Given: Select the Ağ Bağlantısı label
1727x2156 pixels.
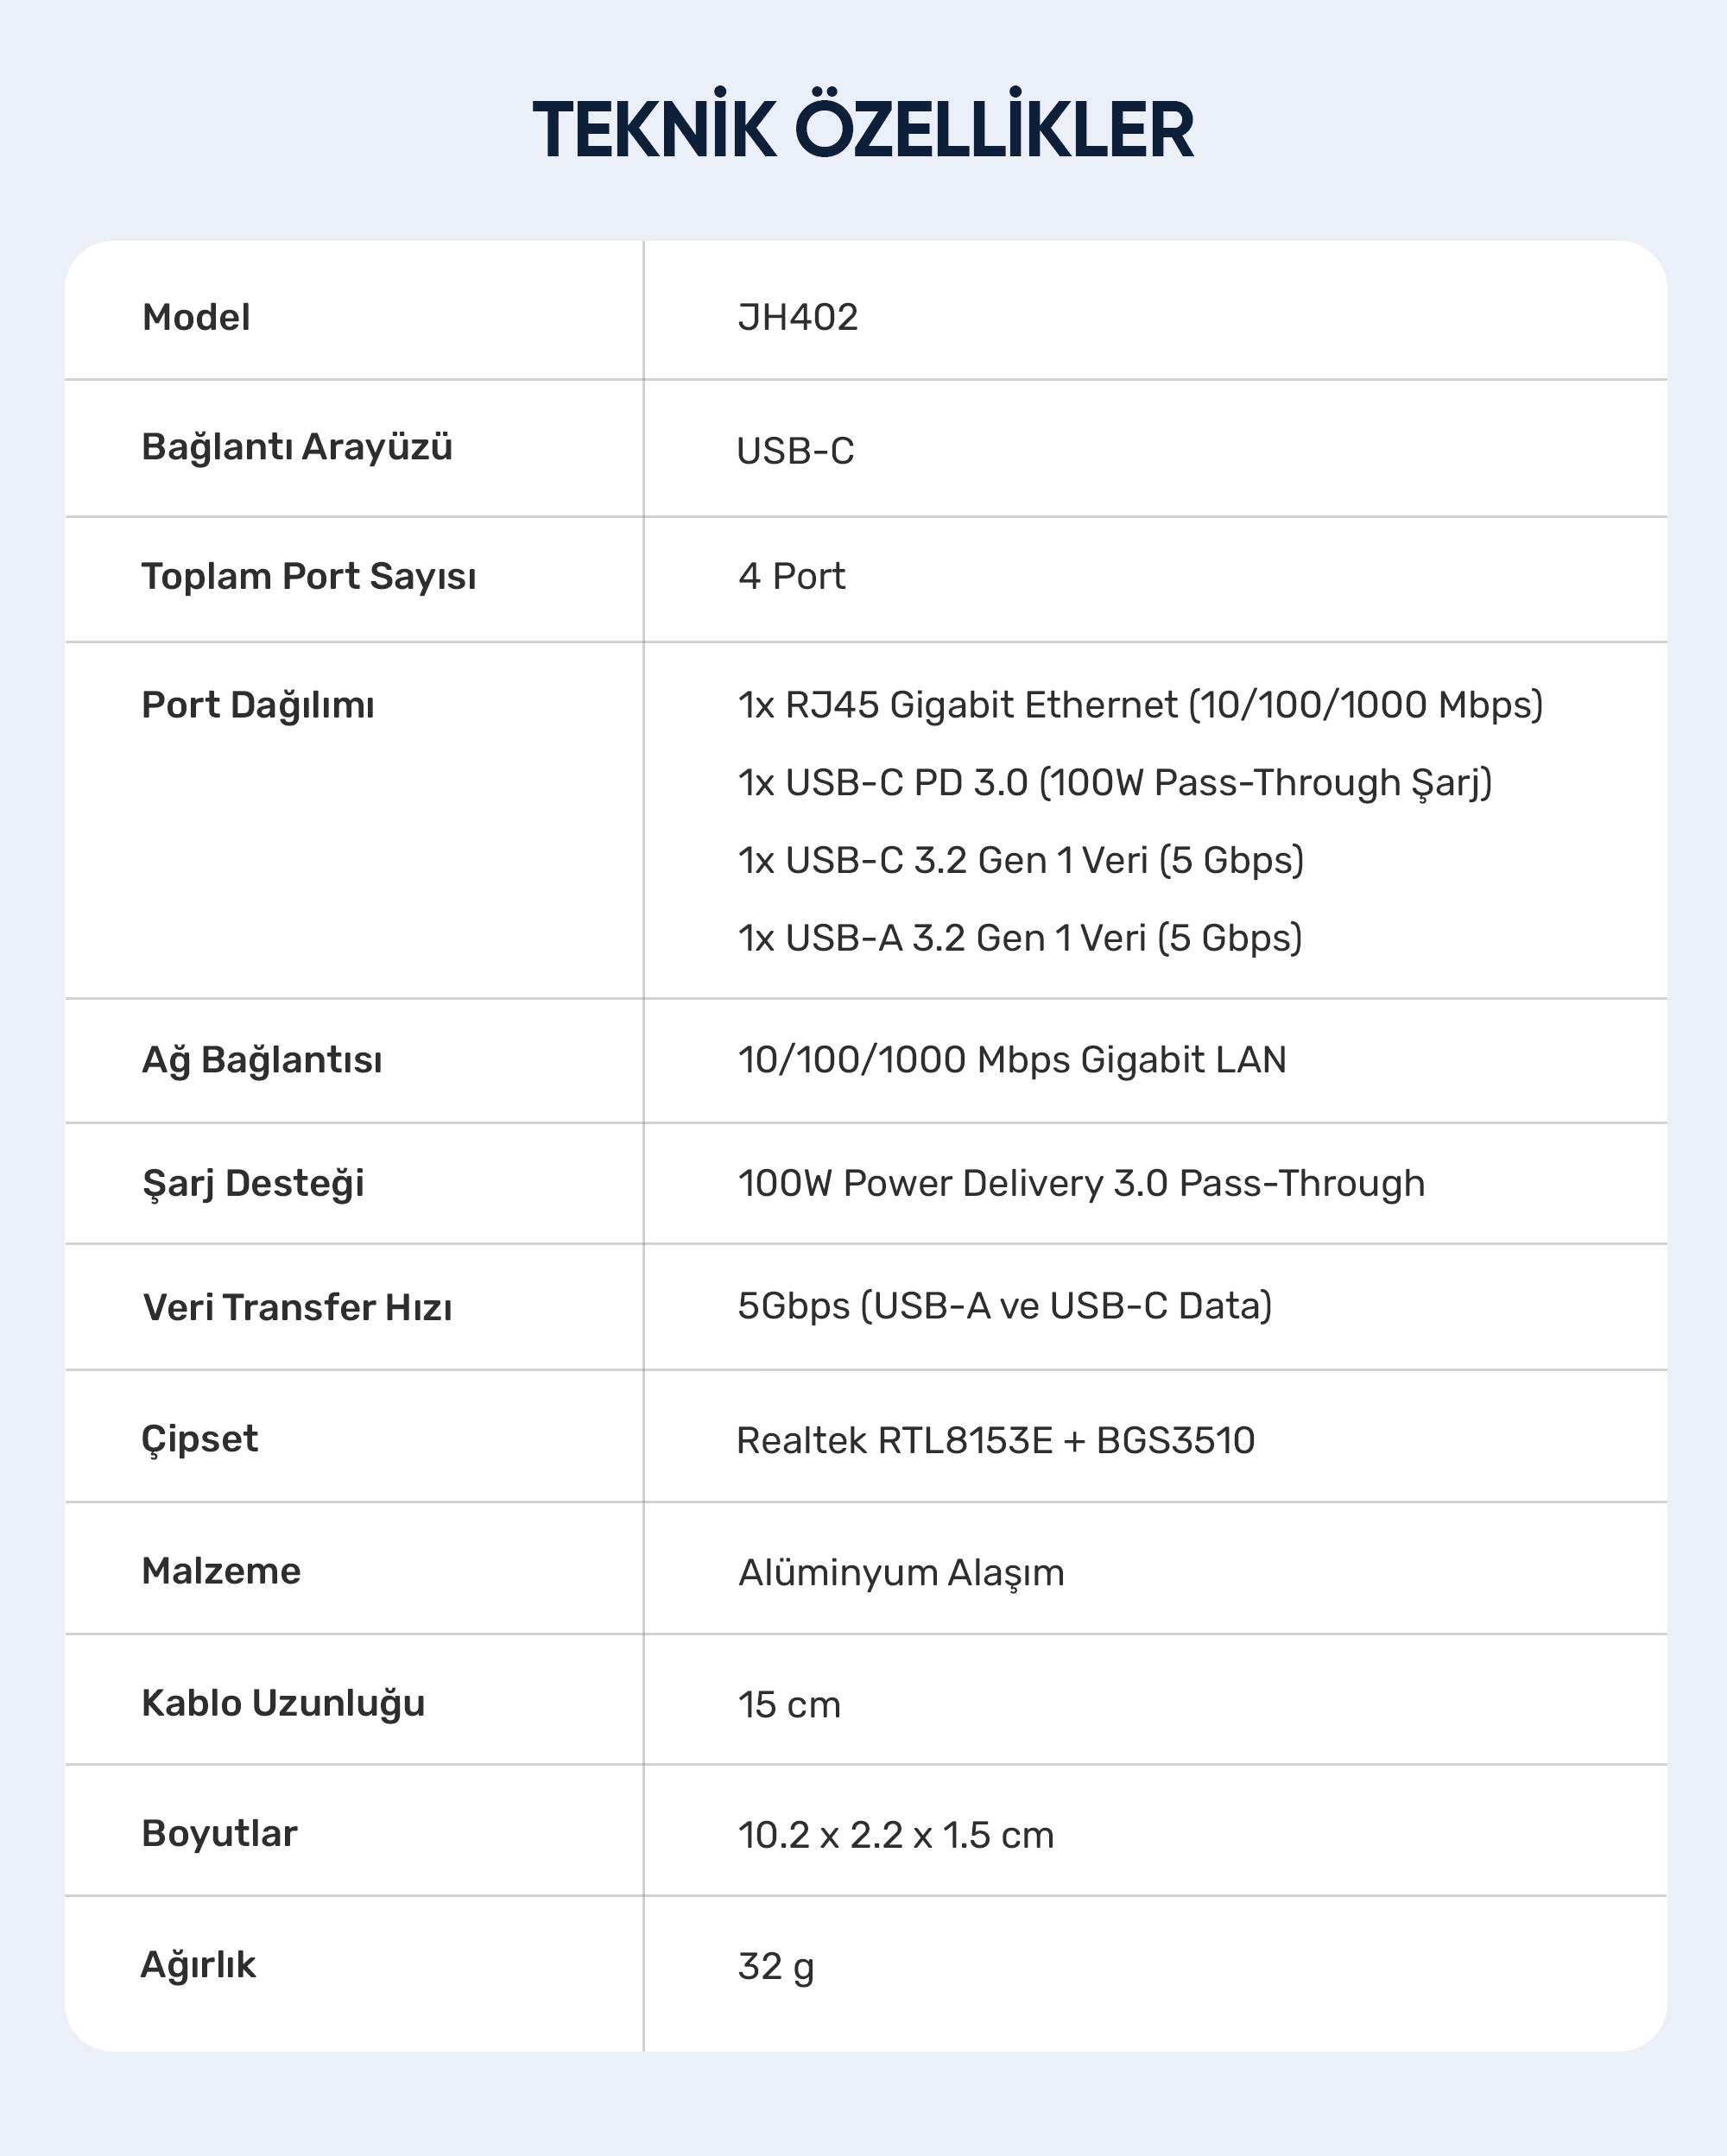Looking at the screenshot, I should (262, 1061).
